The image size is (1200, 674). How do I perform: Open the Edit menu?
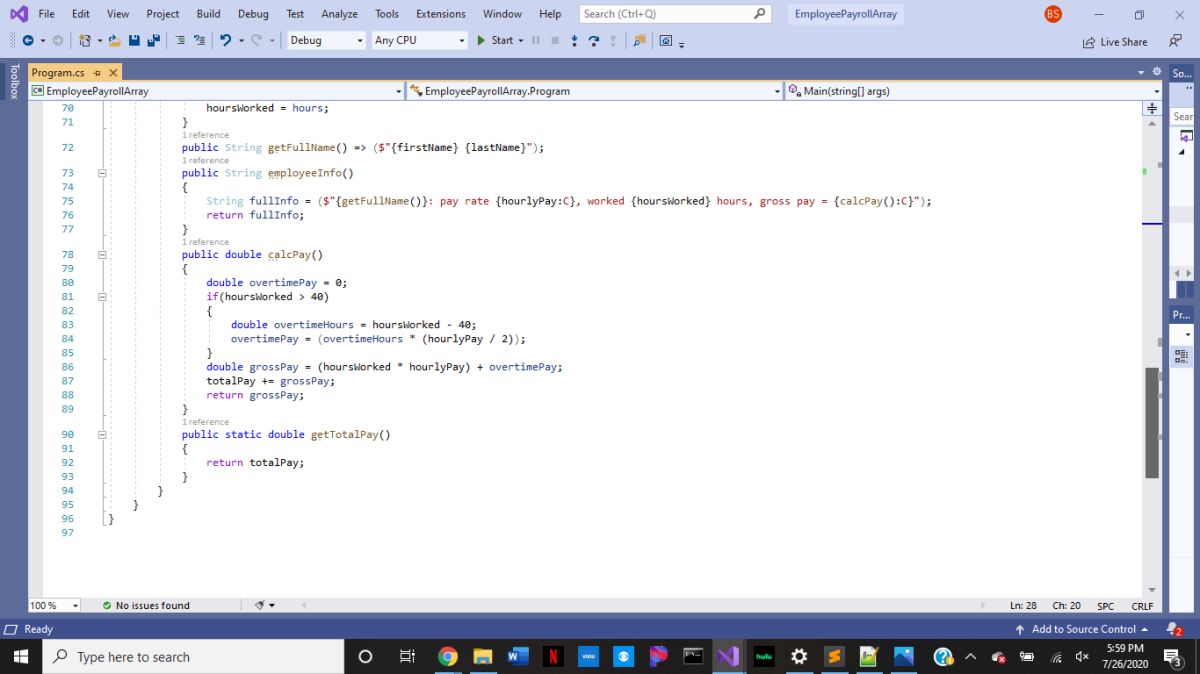[81, 14]
